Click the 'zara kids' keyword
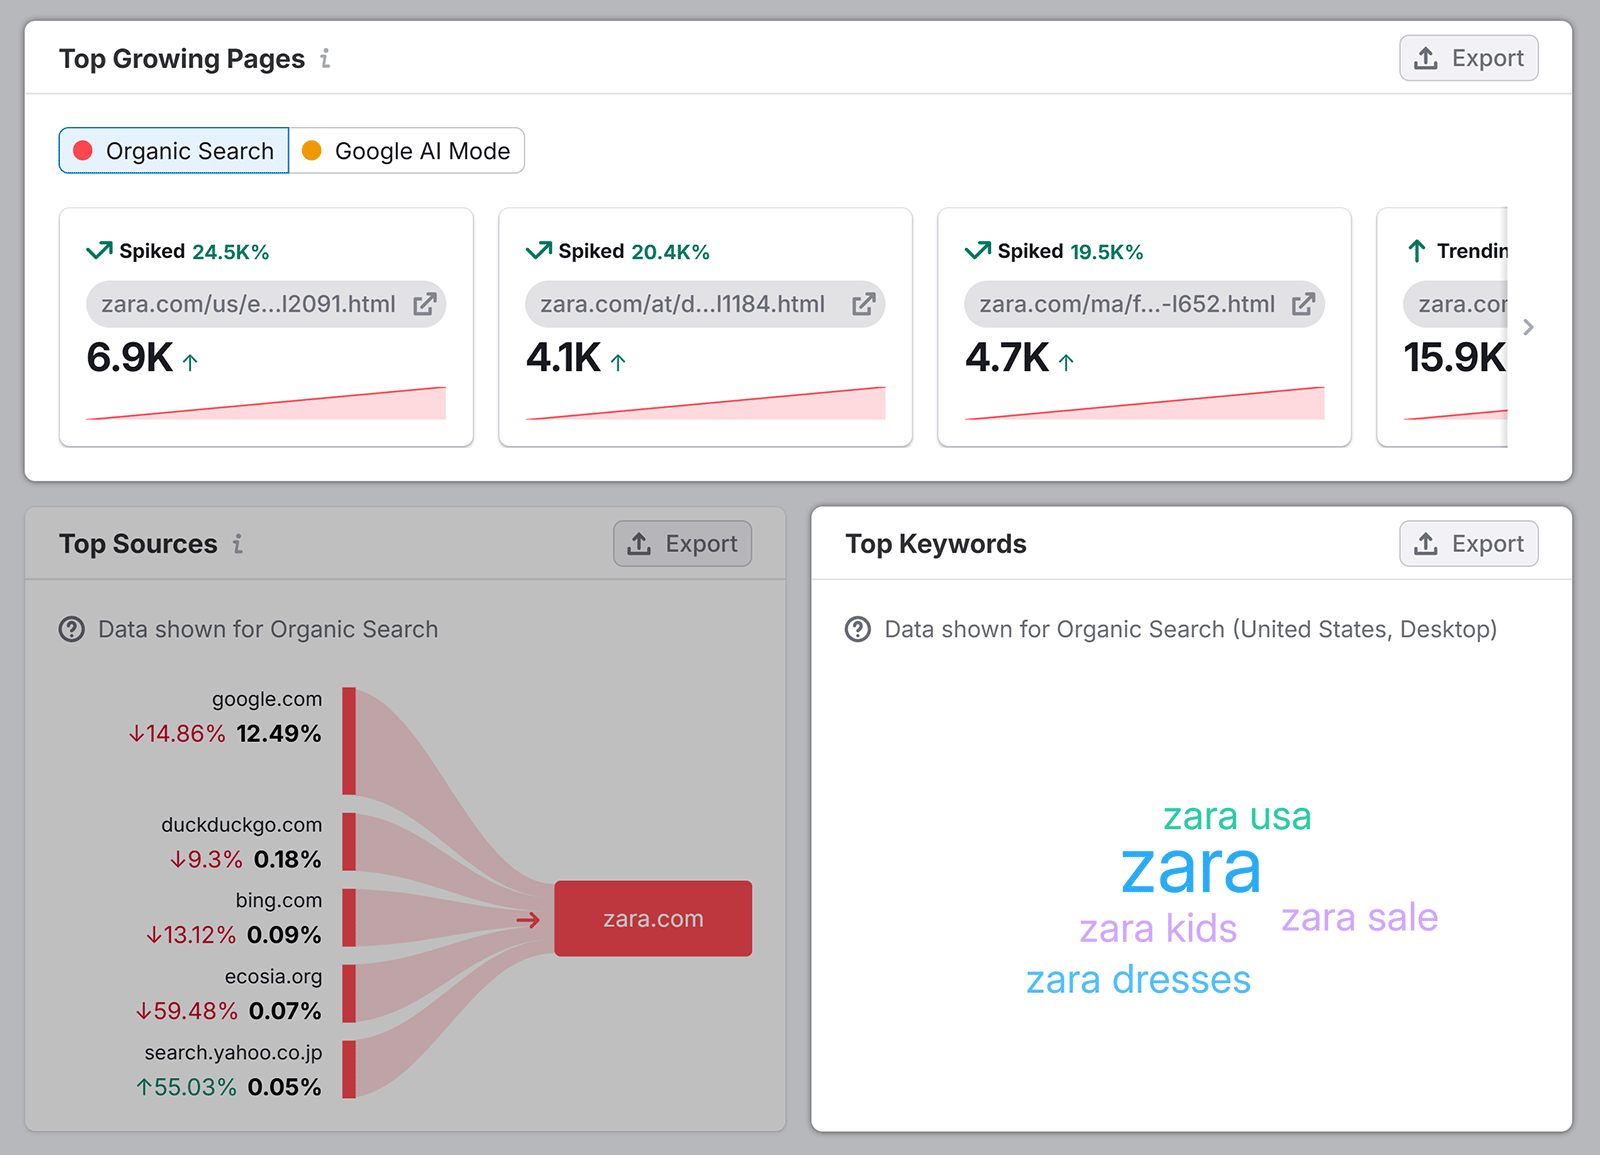 (x=1158, y=929)
